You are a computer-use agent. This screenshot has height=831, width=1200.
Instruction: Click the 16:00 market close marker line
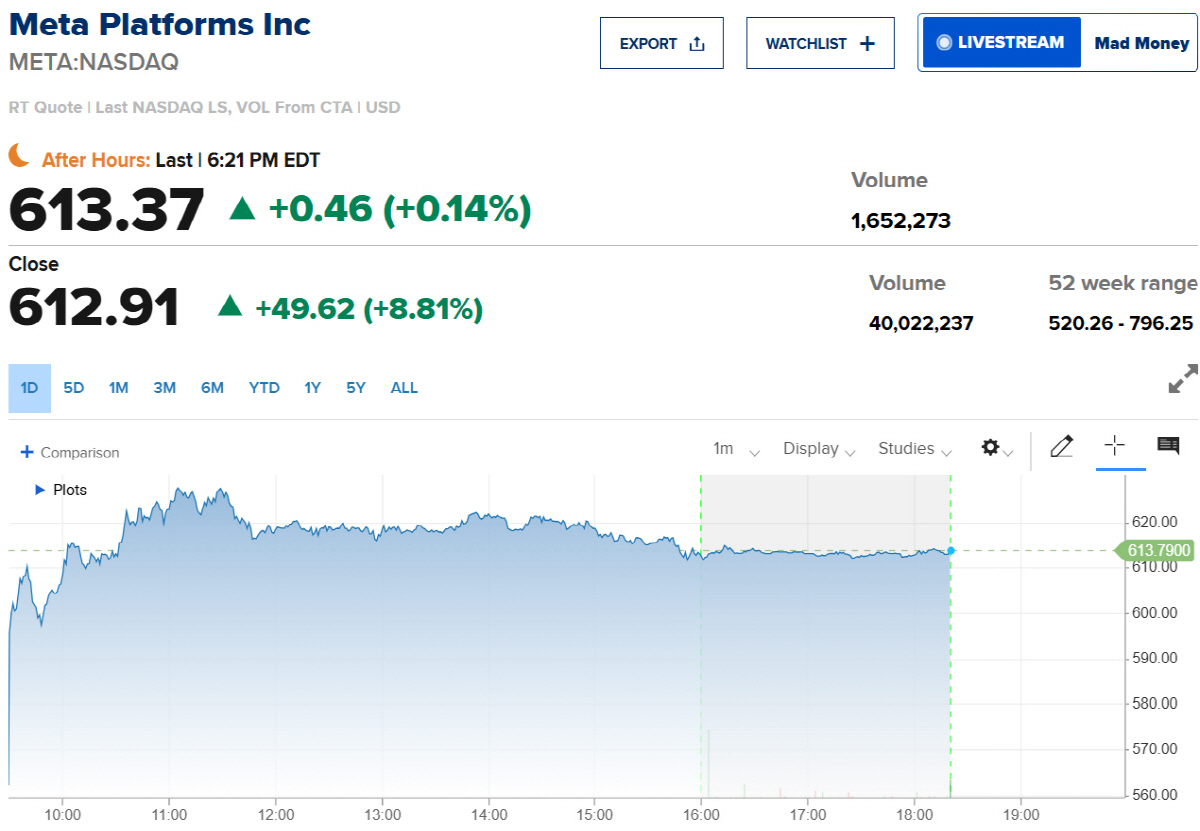tap(701, 636)
